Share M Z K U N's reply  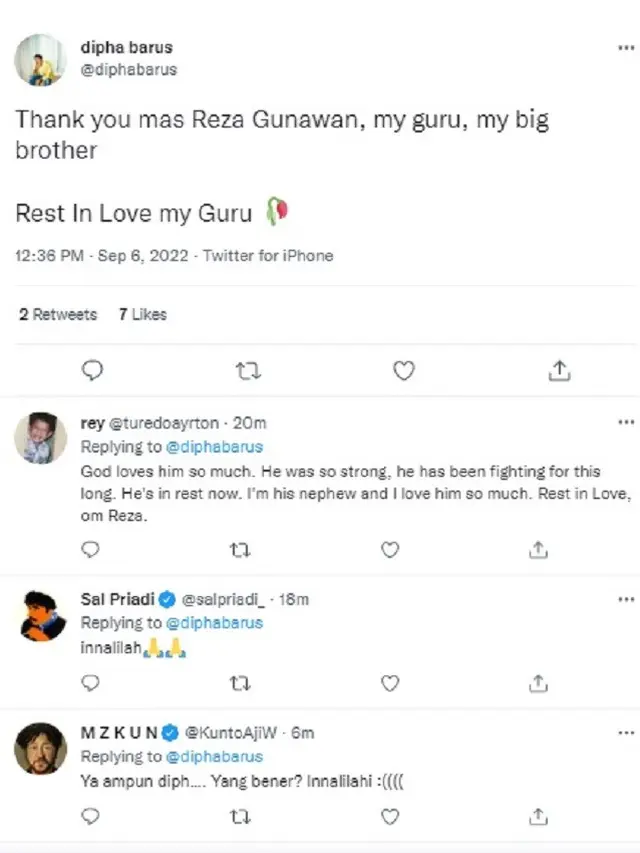[x=538, y=817]
